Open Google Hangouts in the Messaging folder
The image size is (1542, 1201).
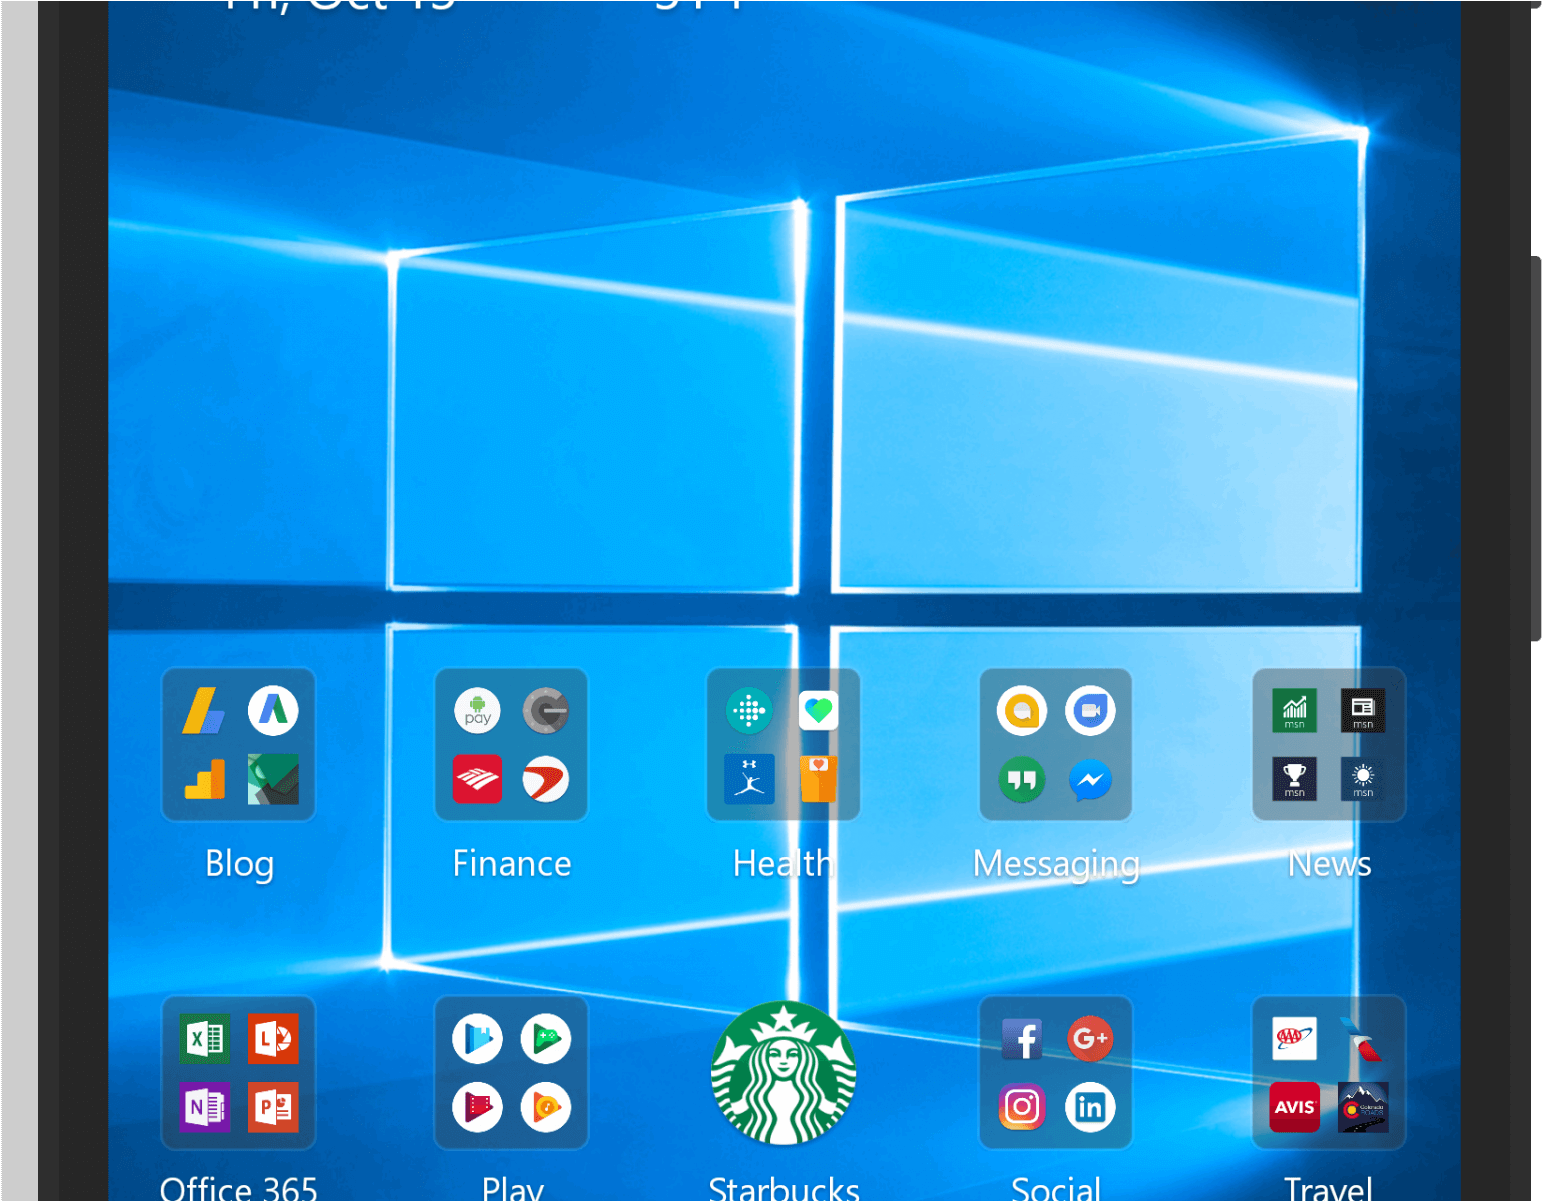pos(1022,781)
